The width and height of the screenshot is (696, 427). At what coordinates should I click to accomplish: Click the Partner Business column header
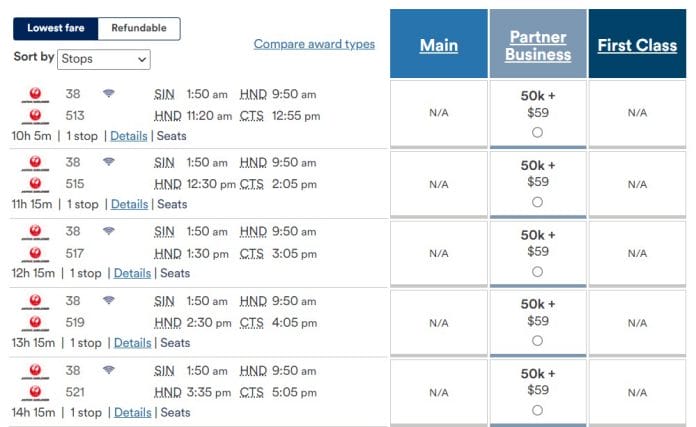coord(538,45)
